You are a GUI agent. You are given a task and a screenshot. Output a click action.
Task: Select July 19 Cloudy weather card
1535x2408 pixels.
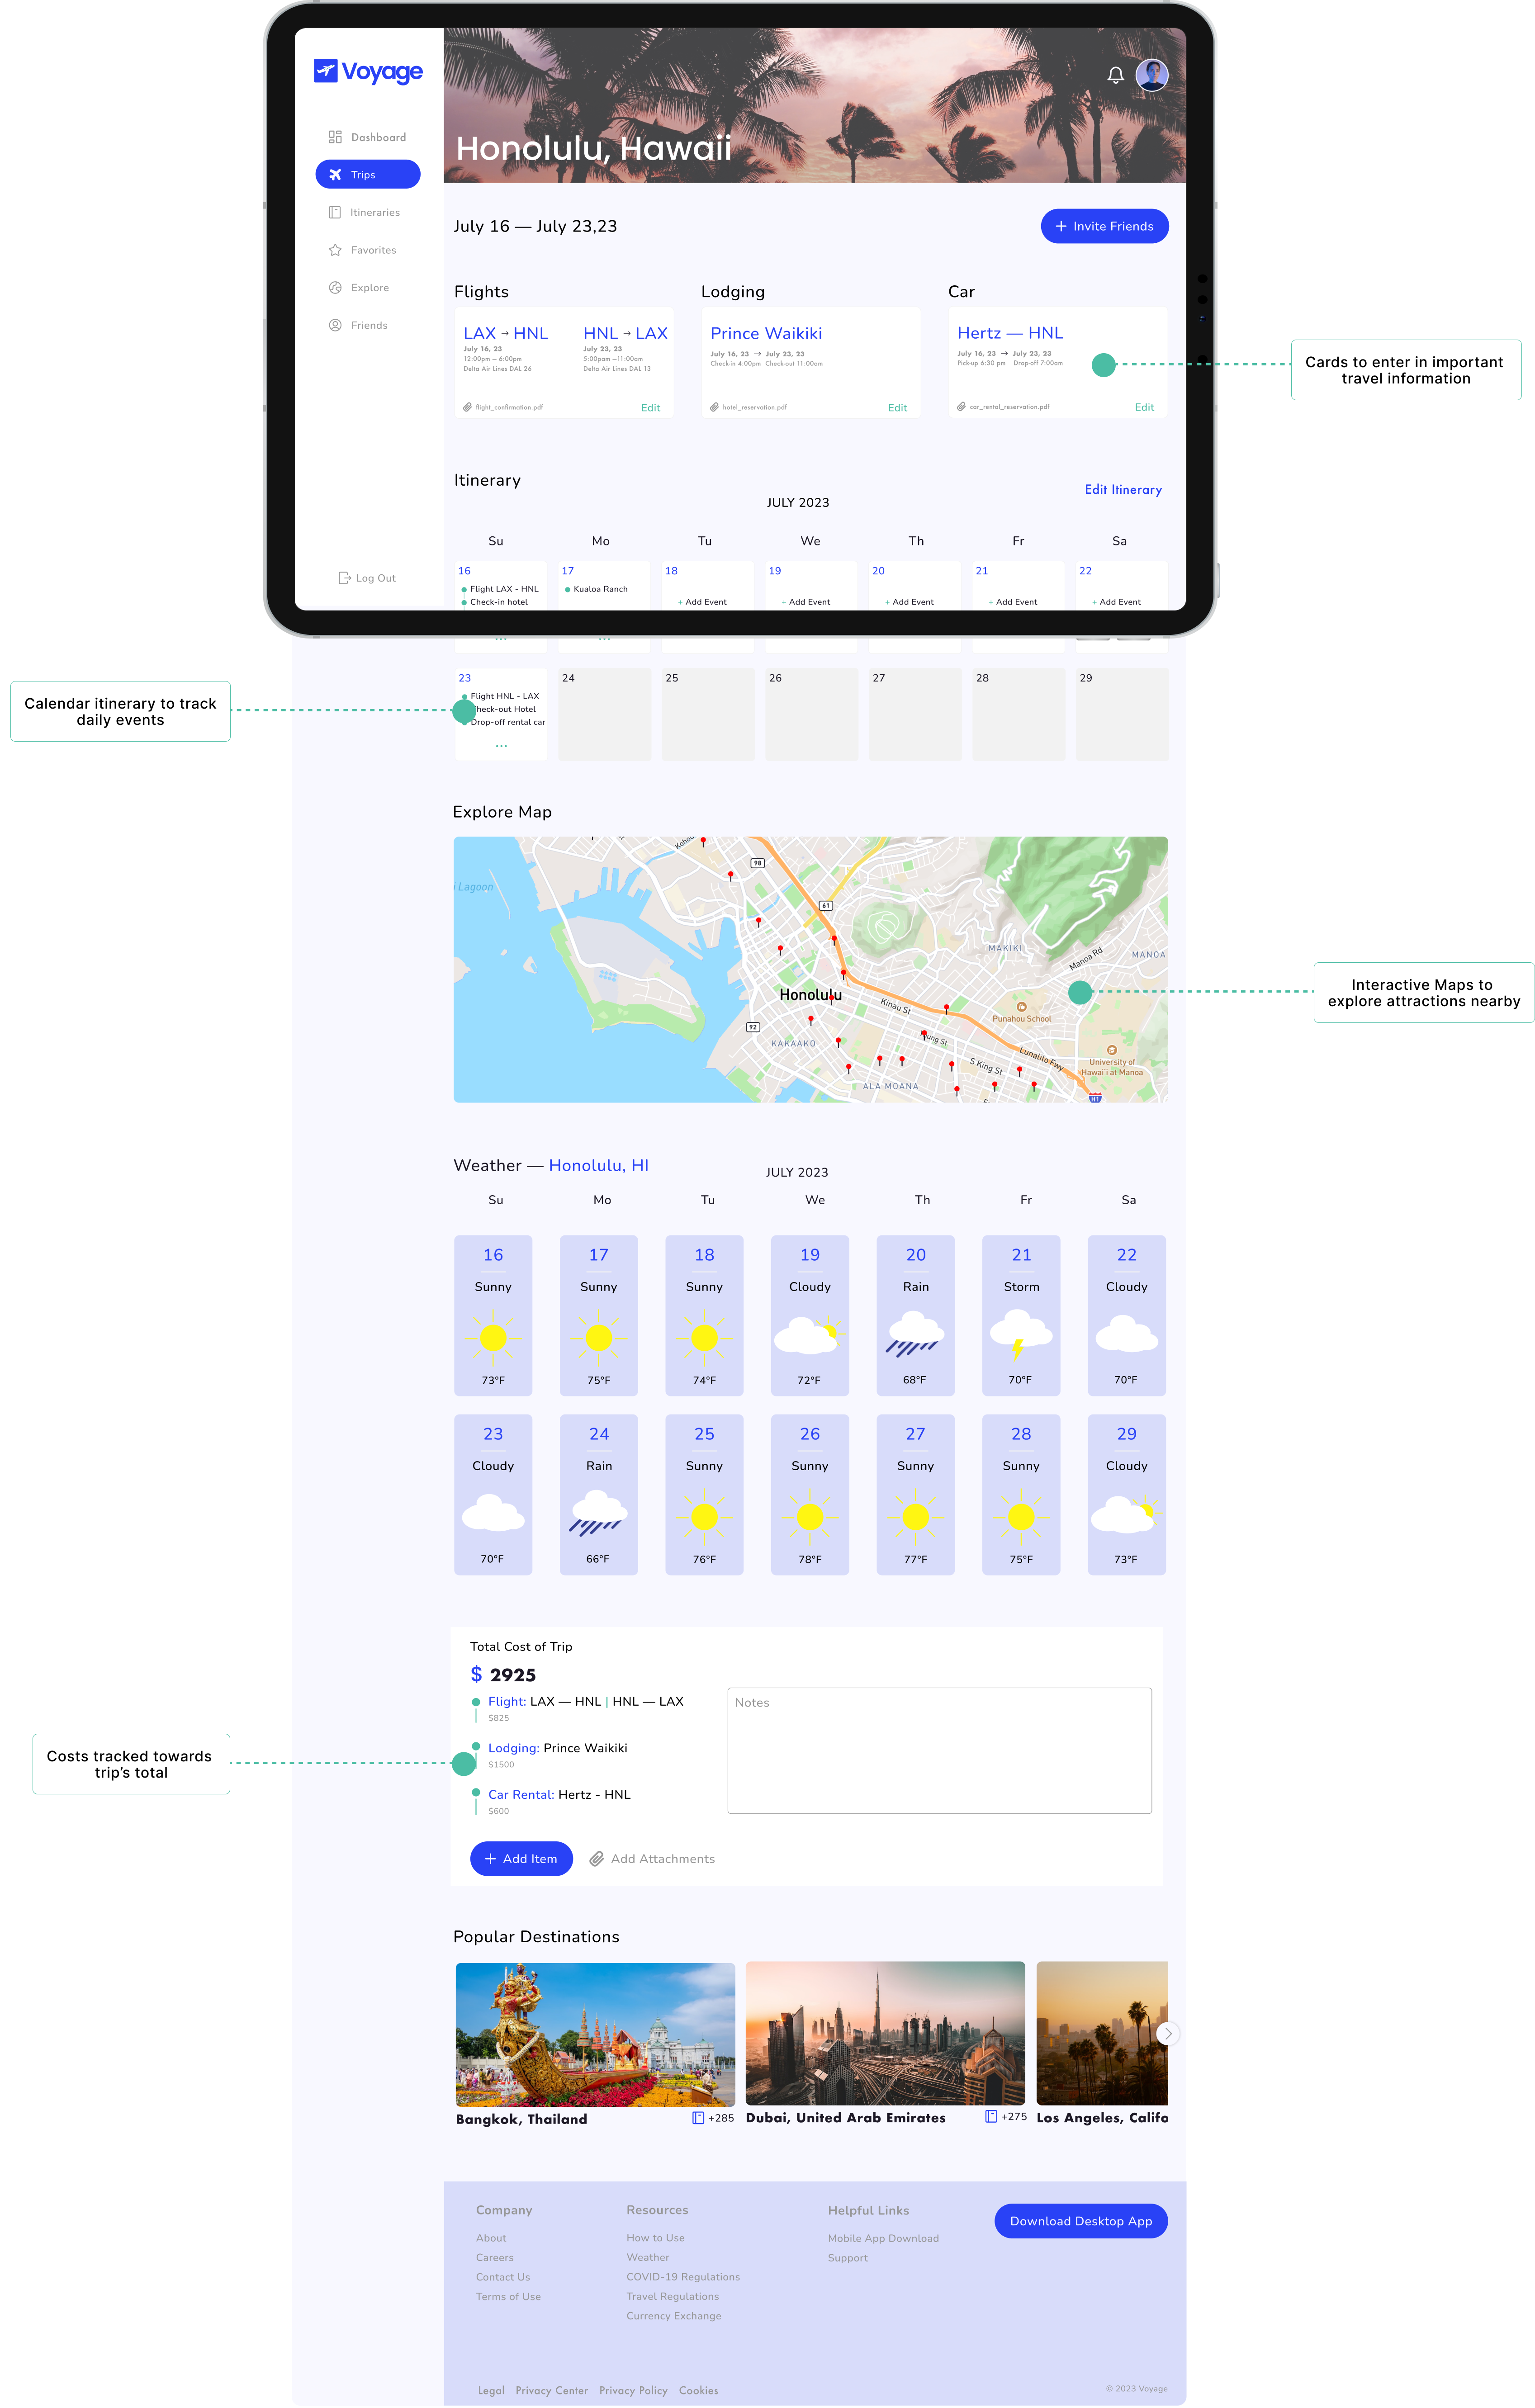pyautogui.click(x=810, y=1315)
